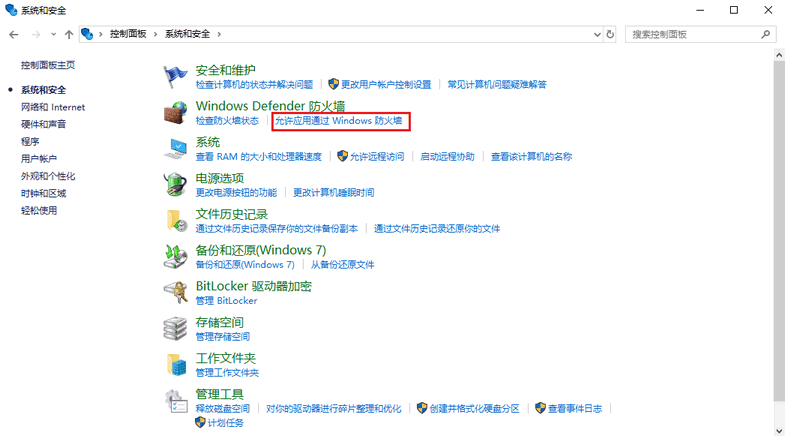
Task: Click the BitLocker drive encryption icon
Action: 176,293
